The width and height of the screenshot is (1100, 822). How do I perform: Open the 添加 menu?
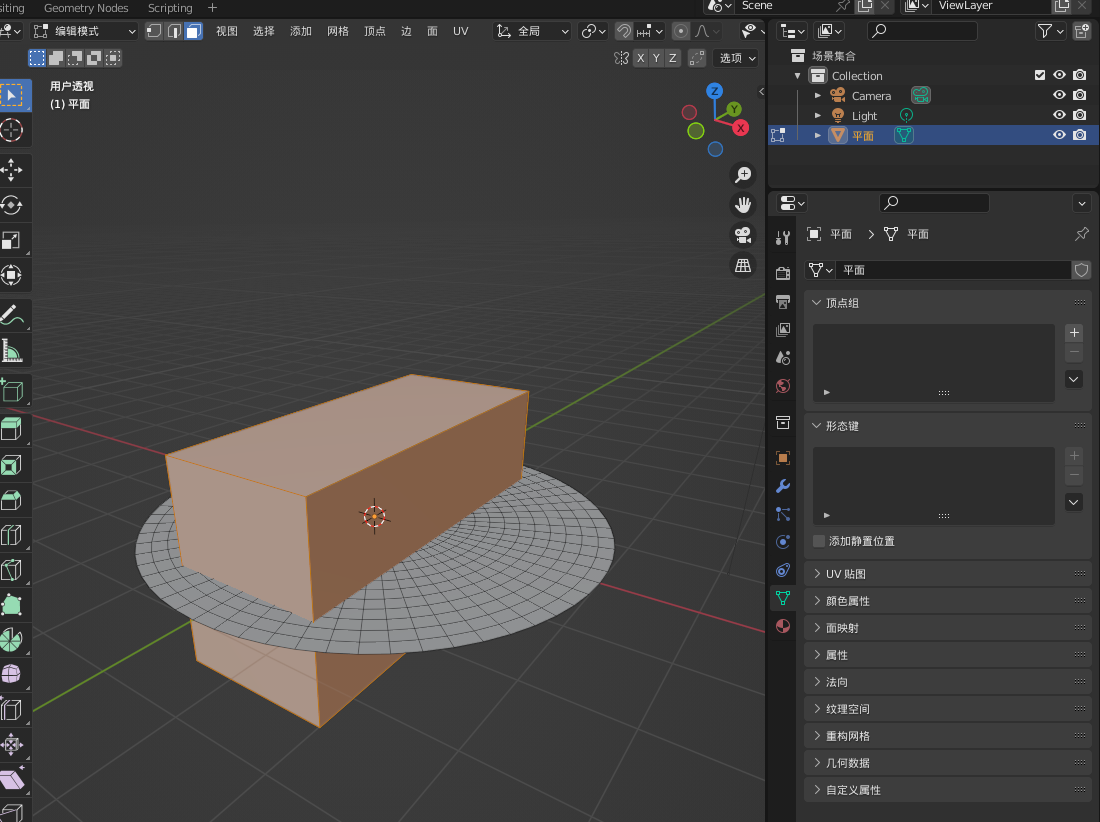(x=301, y=31)
